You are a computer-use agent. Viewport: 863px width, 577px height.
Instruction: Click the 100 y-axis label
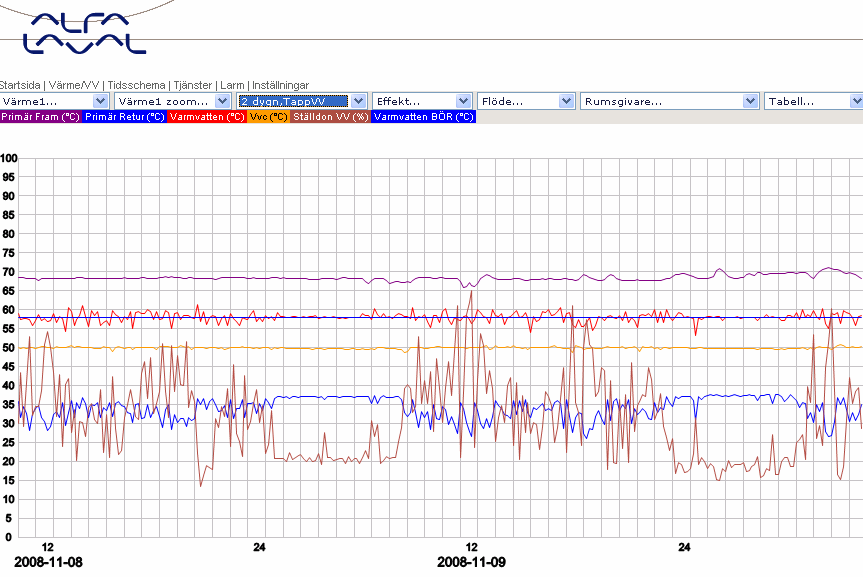pos(9,159)
